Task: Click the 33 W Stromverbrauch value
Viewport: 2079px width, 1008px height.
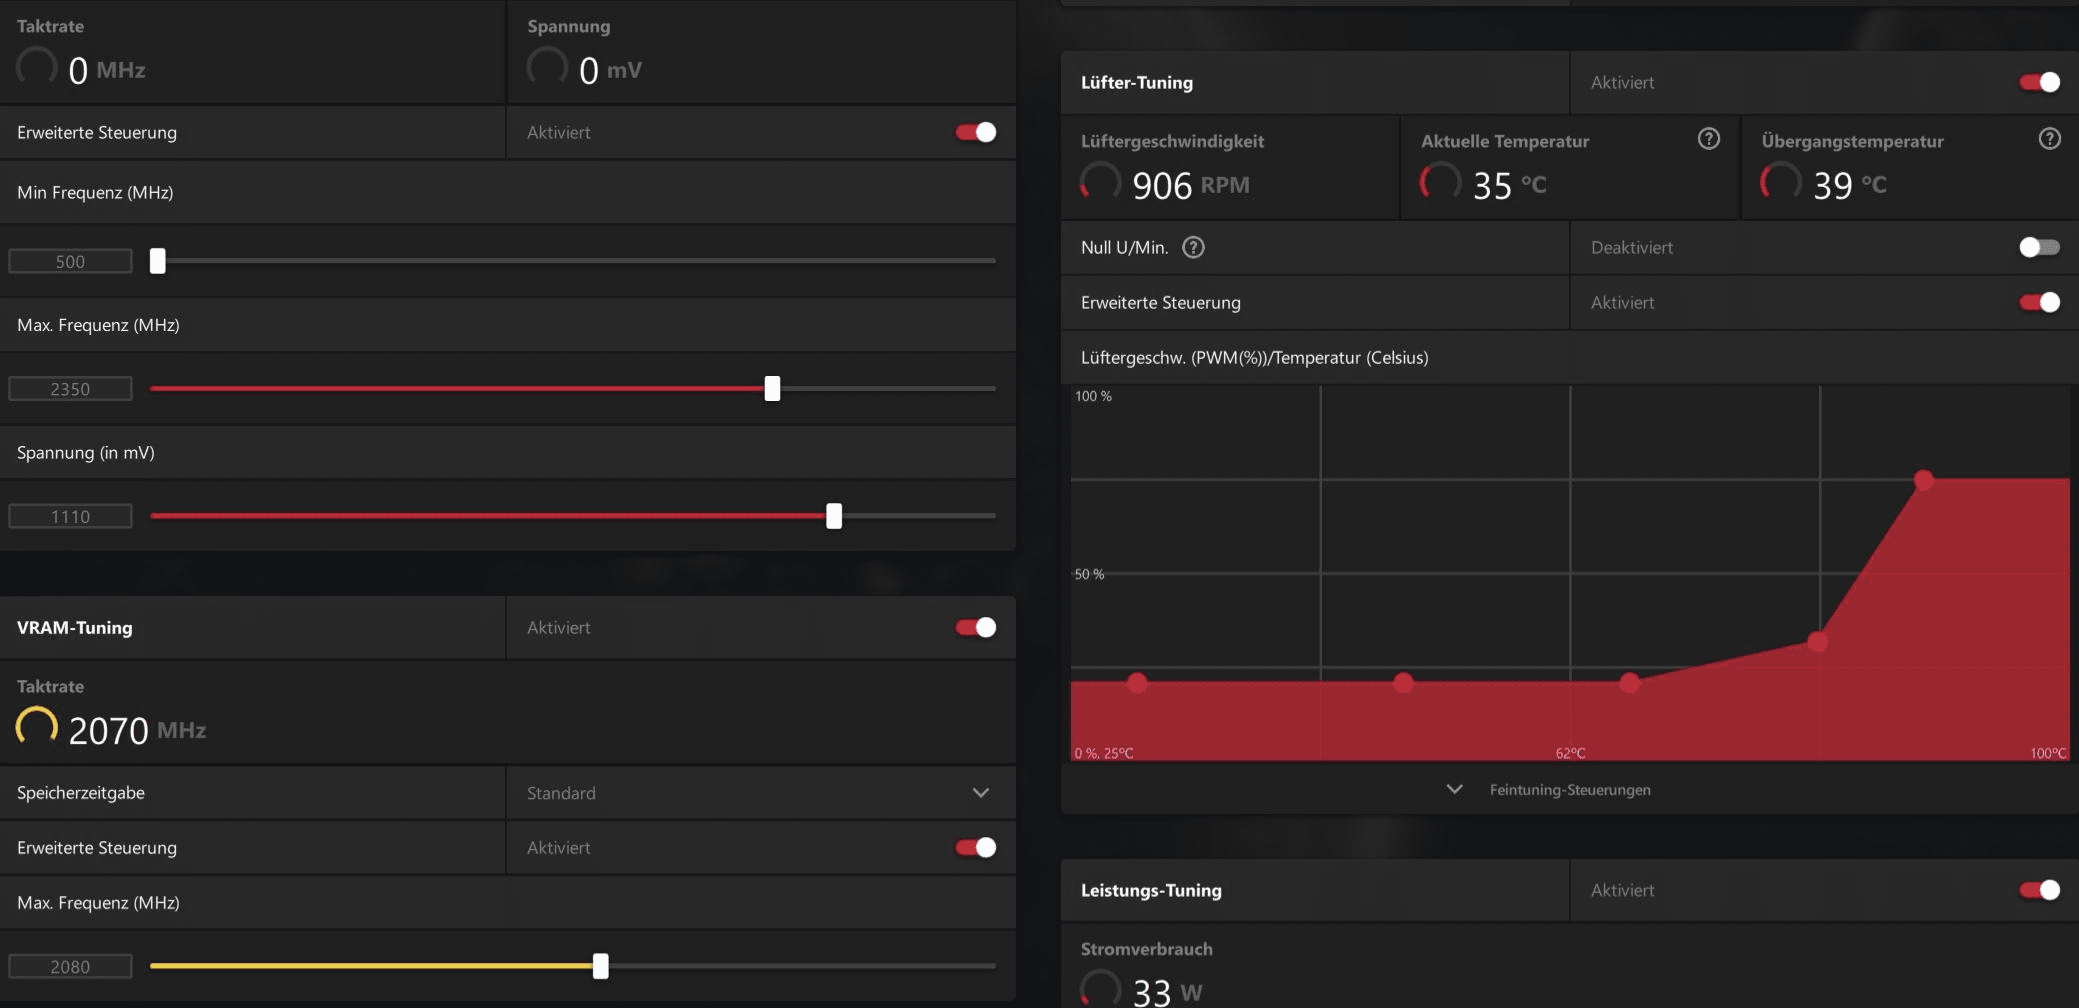Action: [x=1167, y=992]
